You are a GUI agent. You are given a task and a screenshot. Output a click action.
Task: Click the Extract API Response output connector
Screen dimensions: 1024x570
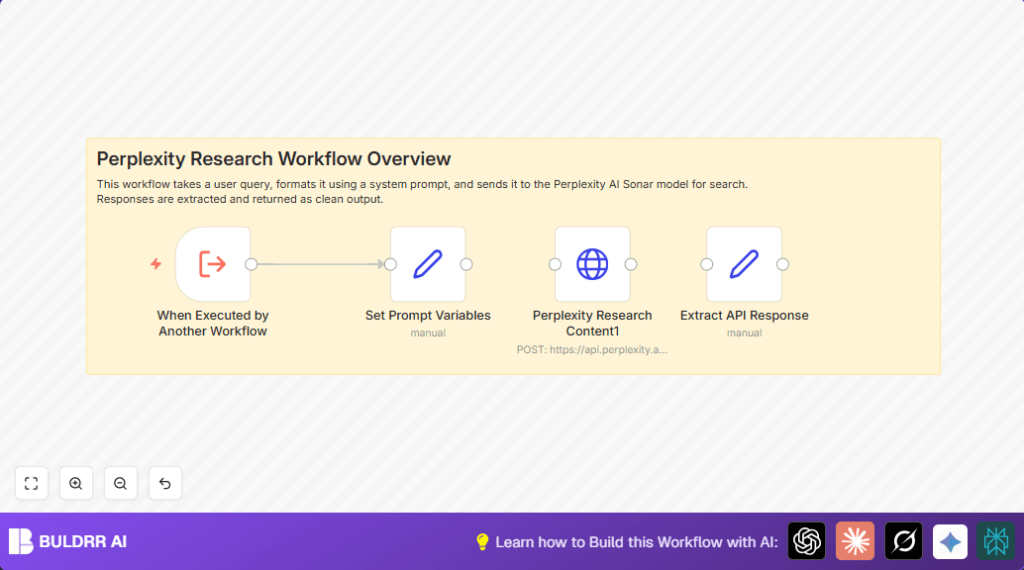[x=782, y=264]
